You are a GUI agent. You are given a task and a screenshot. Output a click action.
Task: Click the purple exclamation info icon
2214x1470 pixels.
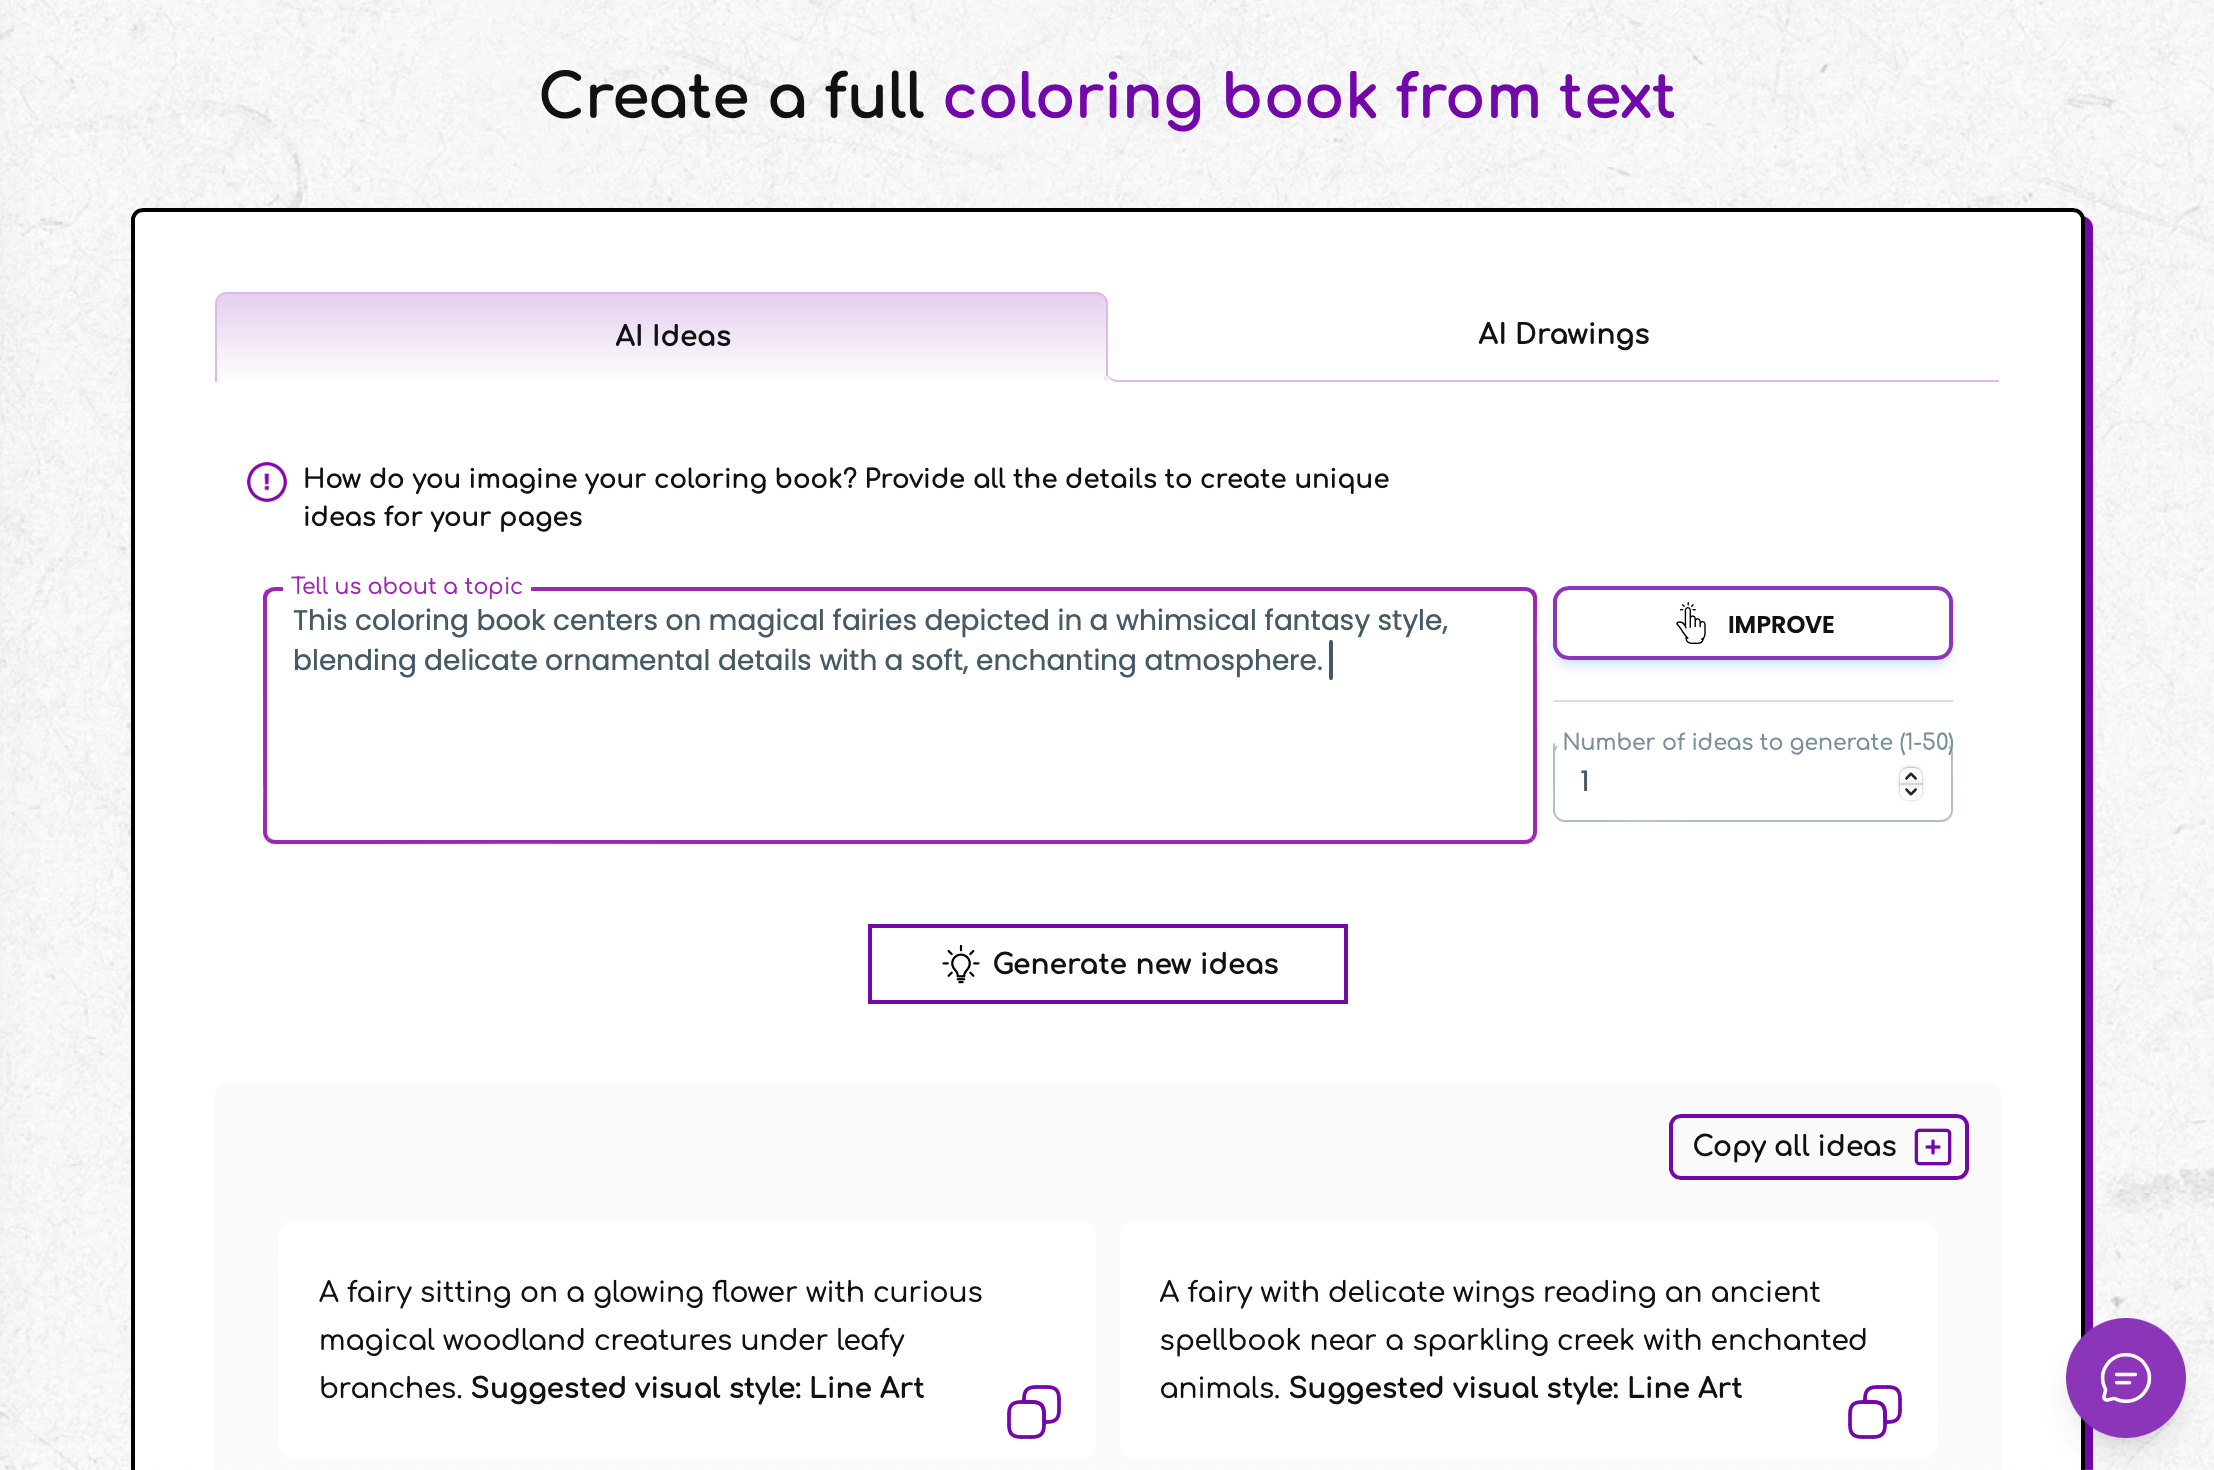click(x=265, y=481)
